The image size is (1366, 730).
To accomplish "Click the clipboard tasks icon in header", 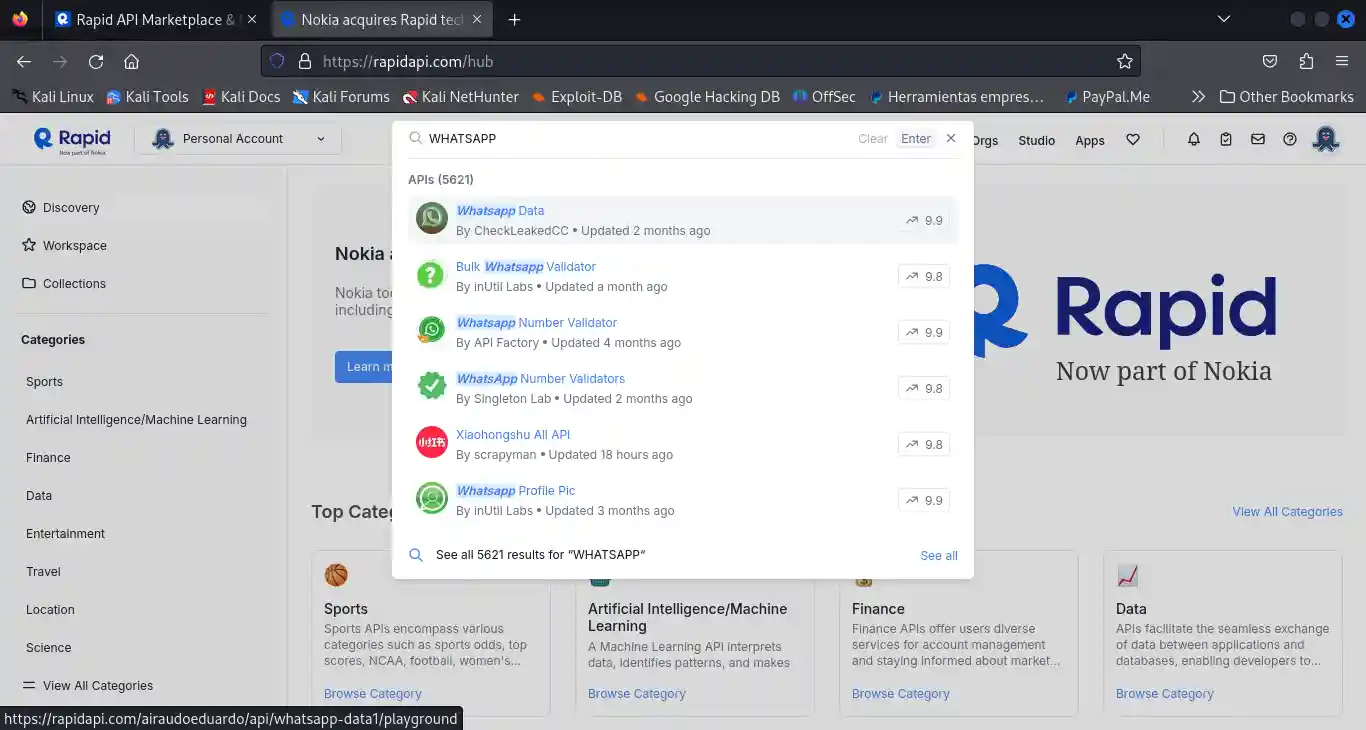I will click(1226, 140).
